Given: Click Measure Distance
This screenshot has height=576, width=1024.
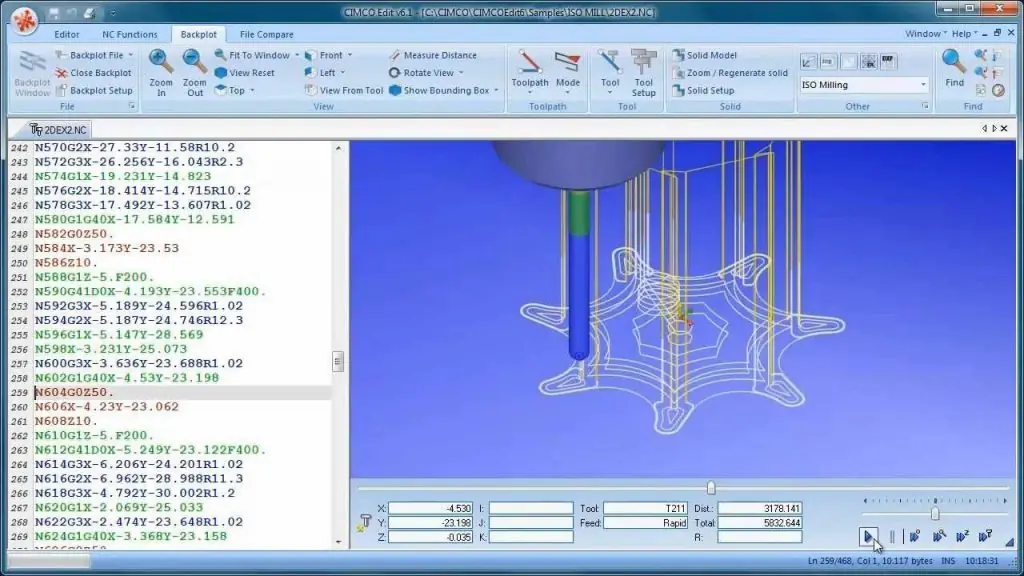Looking at the screenshot, I should pyautogui.click(x=432, y=56).
